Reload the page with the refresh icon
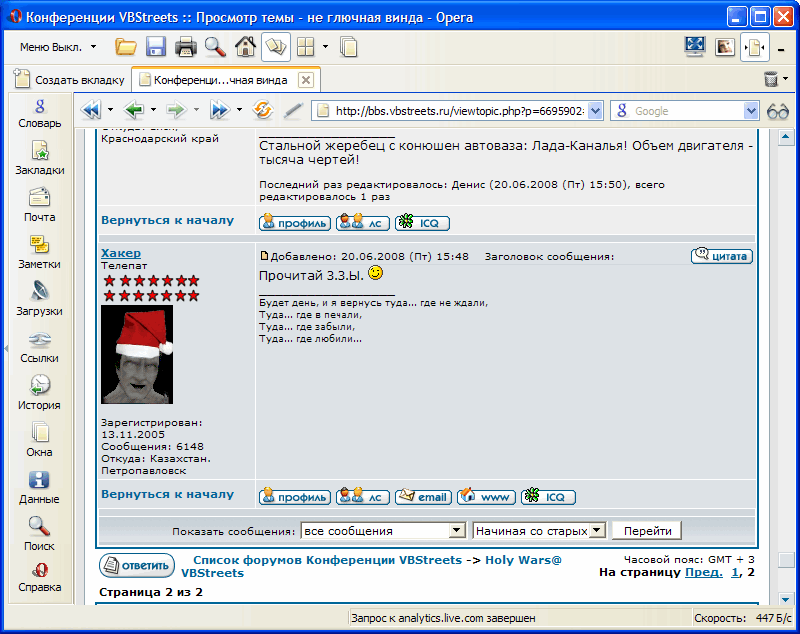The image size is (800, 634). 263,110
